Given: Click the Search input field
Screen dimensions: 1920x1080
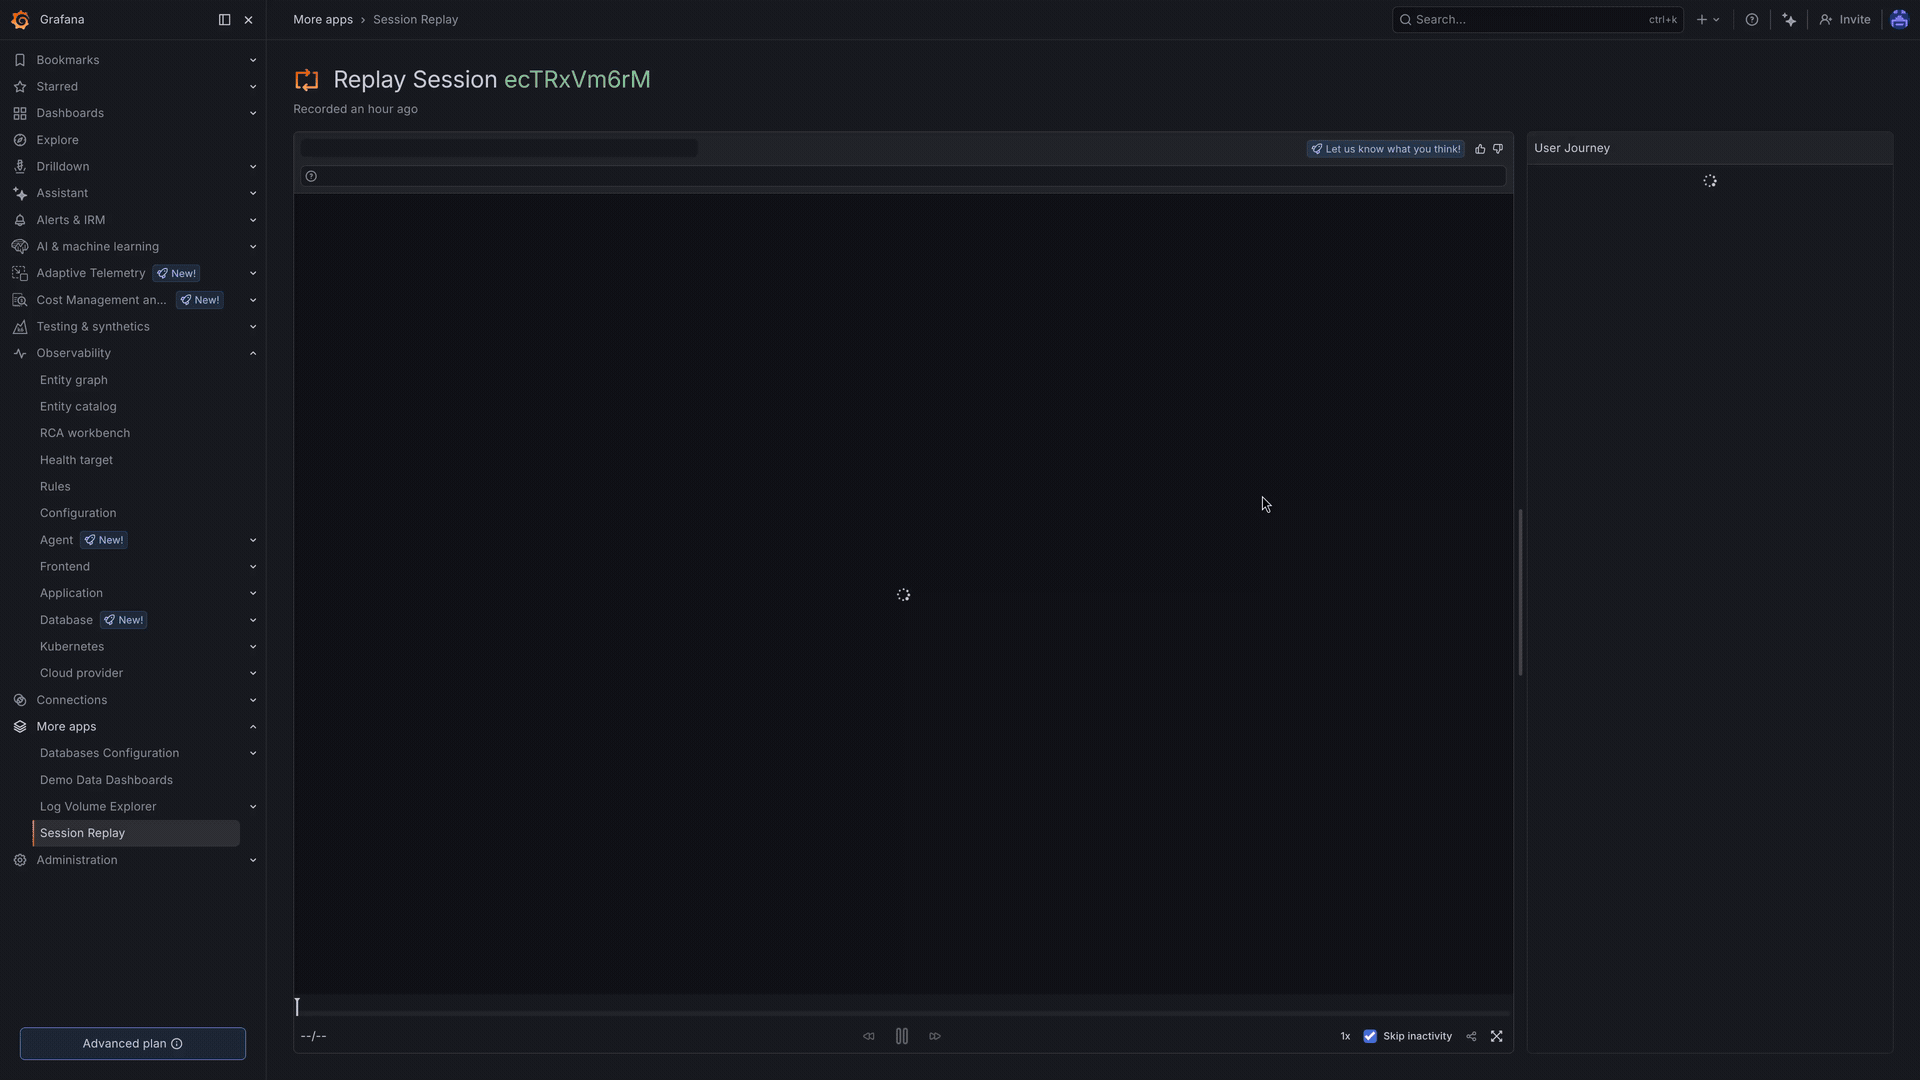Looking at the screenshot, I should click(x=1538, y=20).
